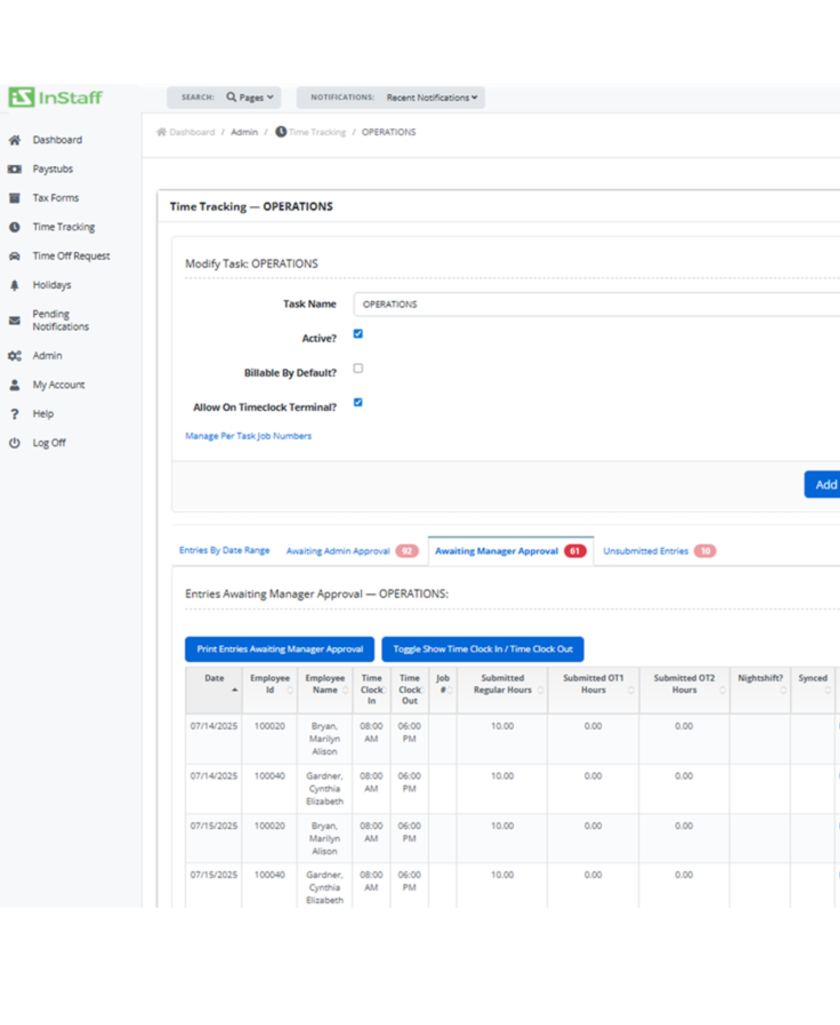
Task: Sort by Time Clock Out column
Action: coord(409,690)
